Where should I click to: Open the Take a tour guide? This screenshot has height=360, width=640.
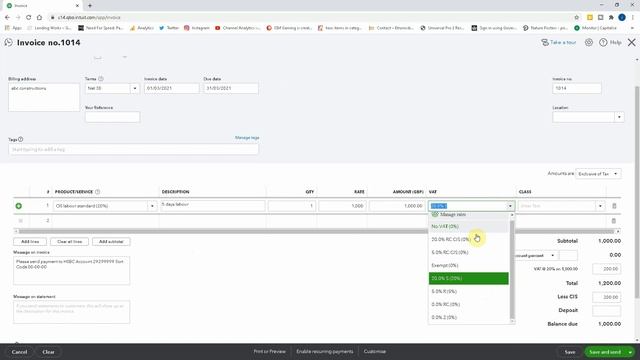click(558, 42)
